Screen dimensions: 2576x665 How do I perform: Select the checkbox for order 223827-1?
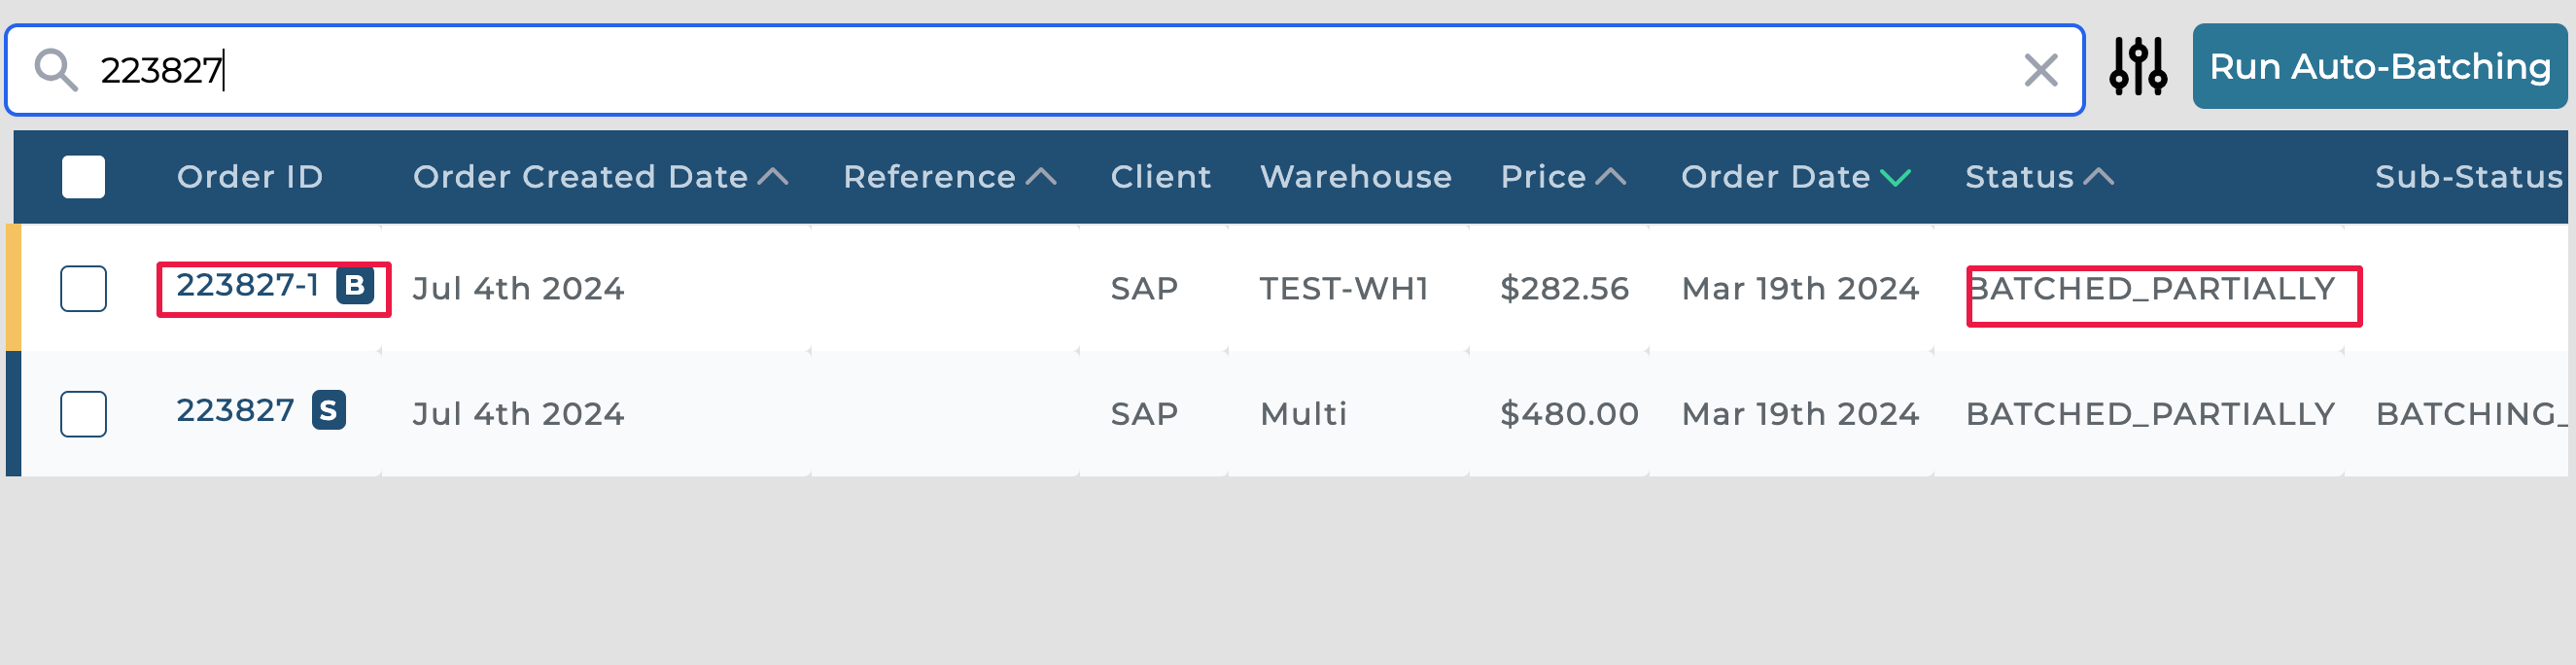(83, 289)
